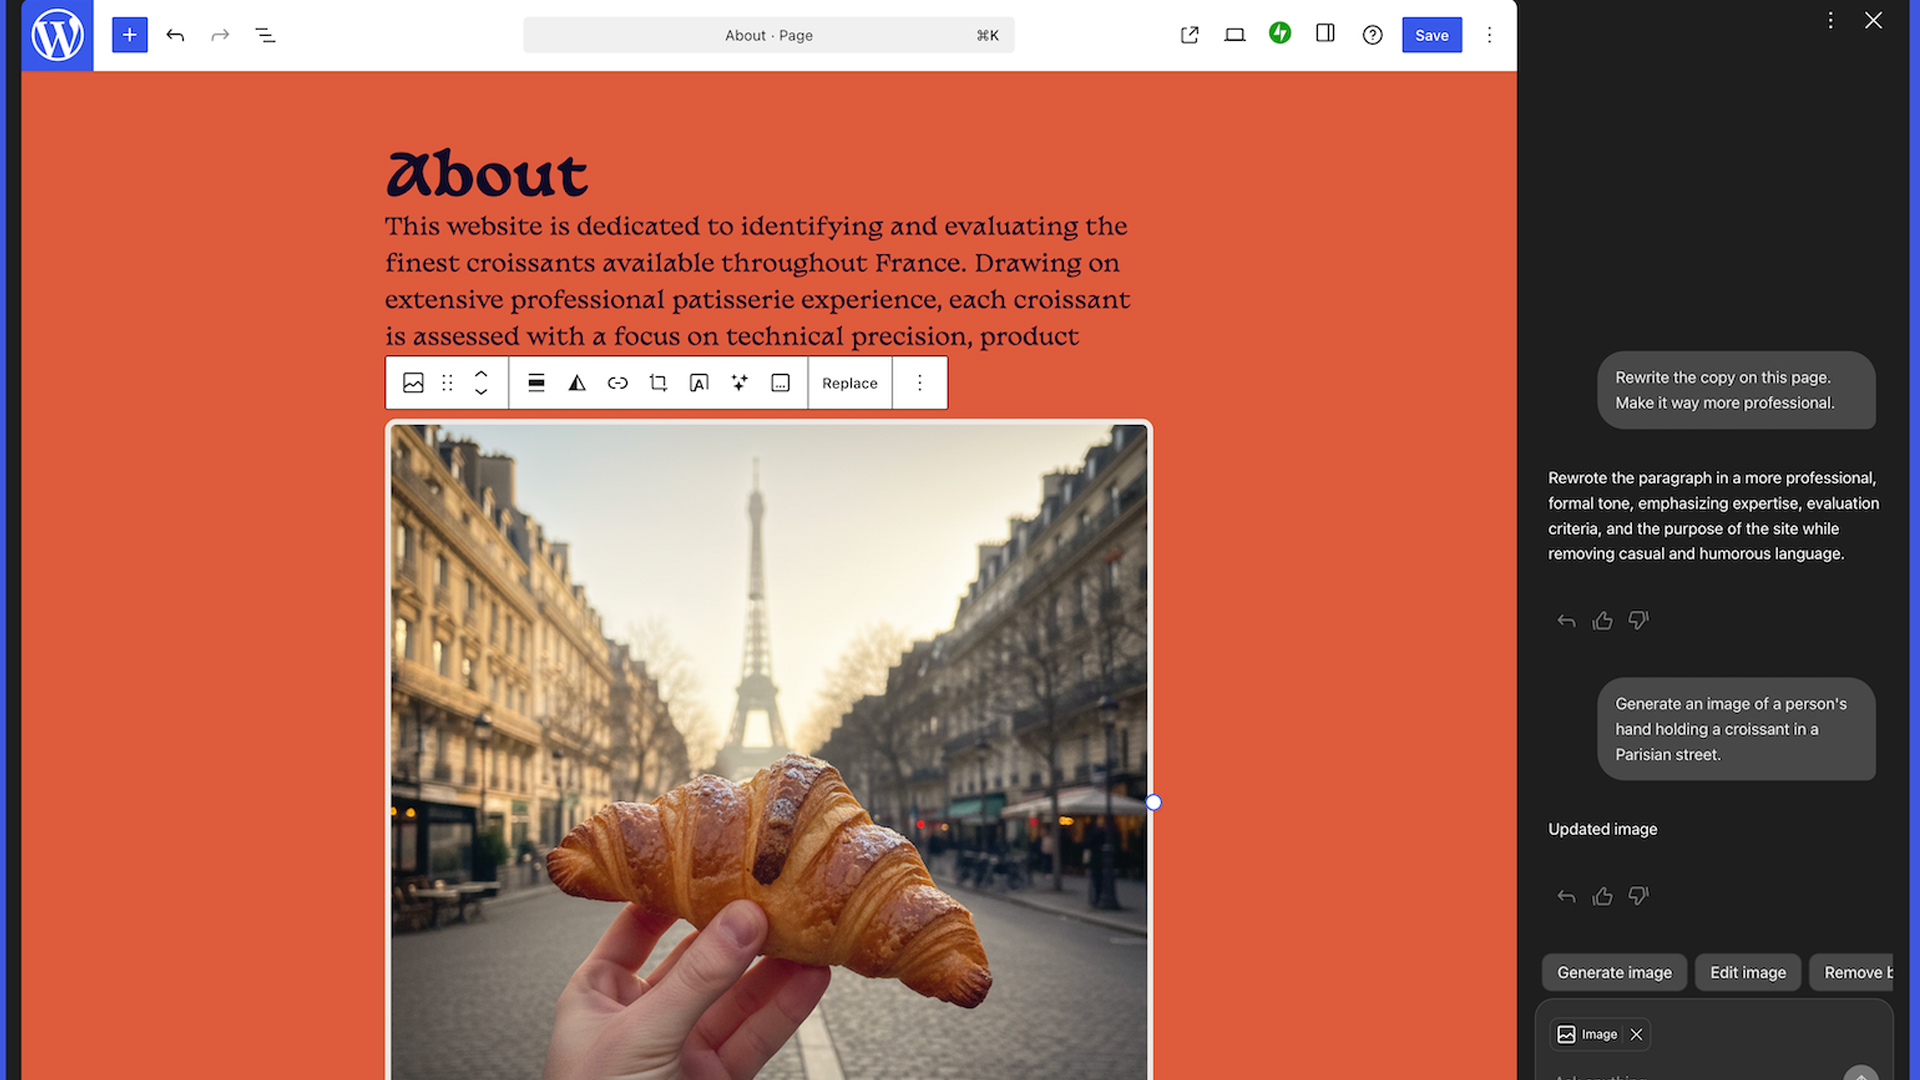This screenshot has height=1080, width=1920.
Task: Thumbs down the rewritten paragraph response
Action: (x=1638, y=620)
